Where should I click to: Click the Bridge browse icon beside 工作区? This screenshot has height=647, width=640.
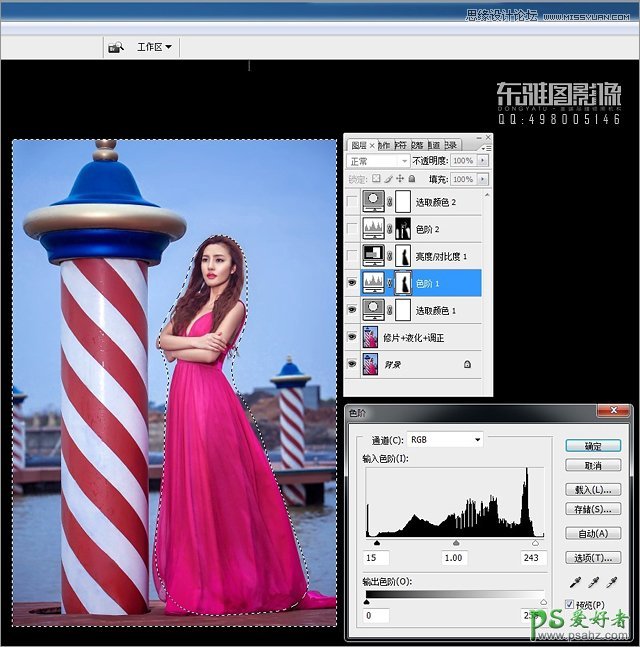tap(116, 47)
